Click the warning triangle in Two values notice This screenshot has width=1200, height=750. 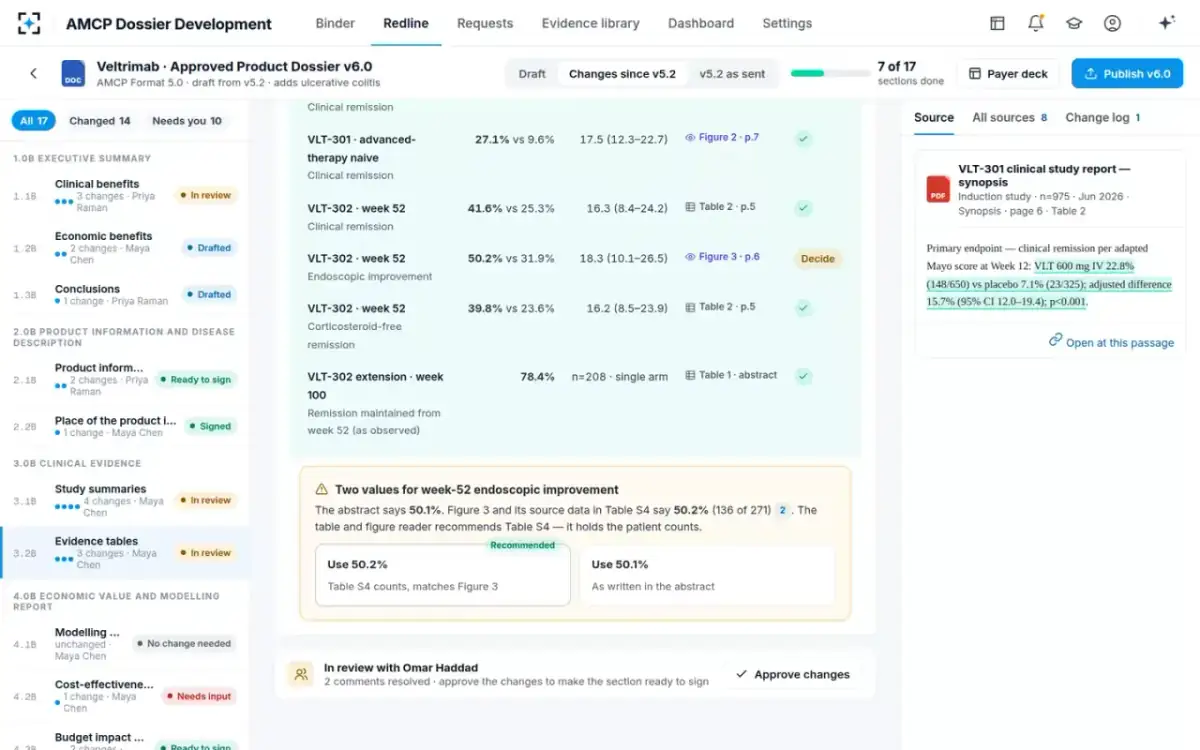click(x=322, y=490)
